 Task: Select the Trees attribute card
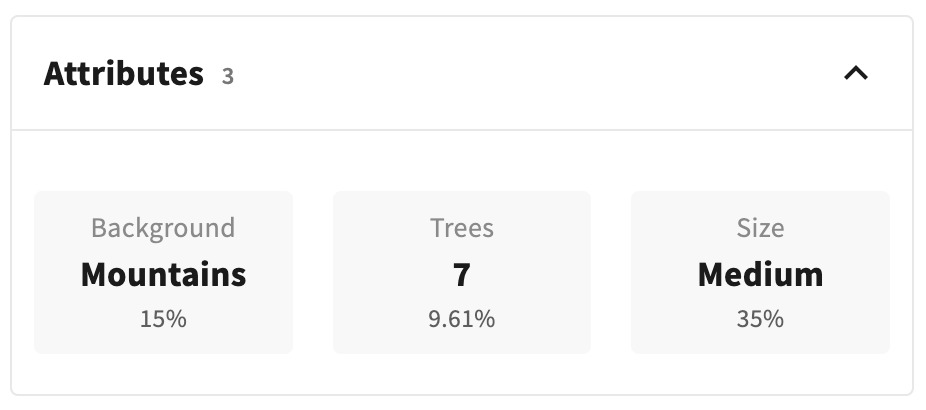point(461,272)
